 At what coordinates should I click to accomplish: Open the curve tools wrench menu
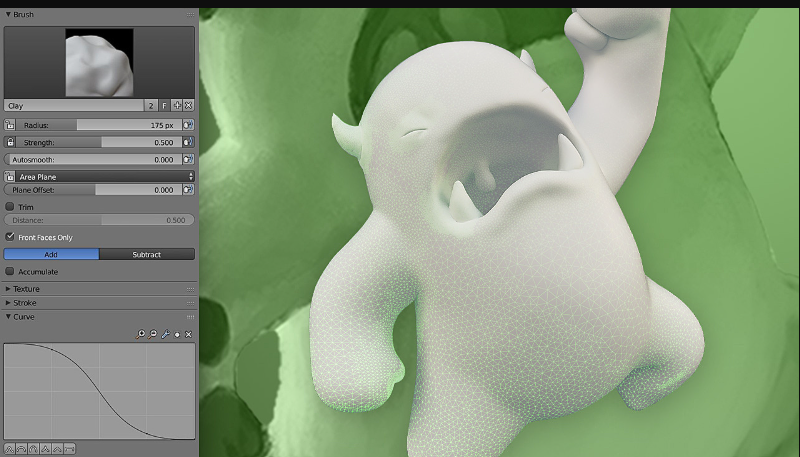[165, 334]
